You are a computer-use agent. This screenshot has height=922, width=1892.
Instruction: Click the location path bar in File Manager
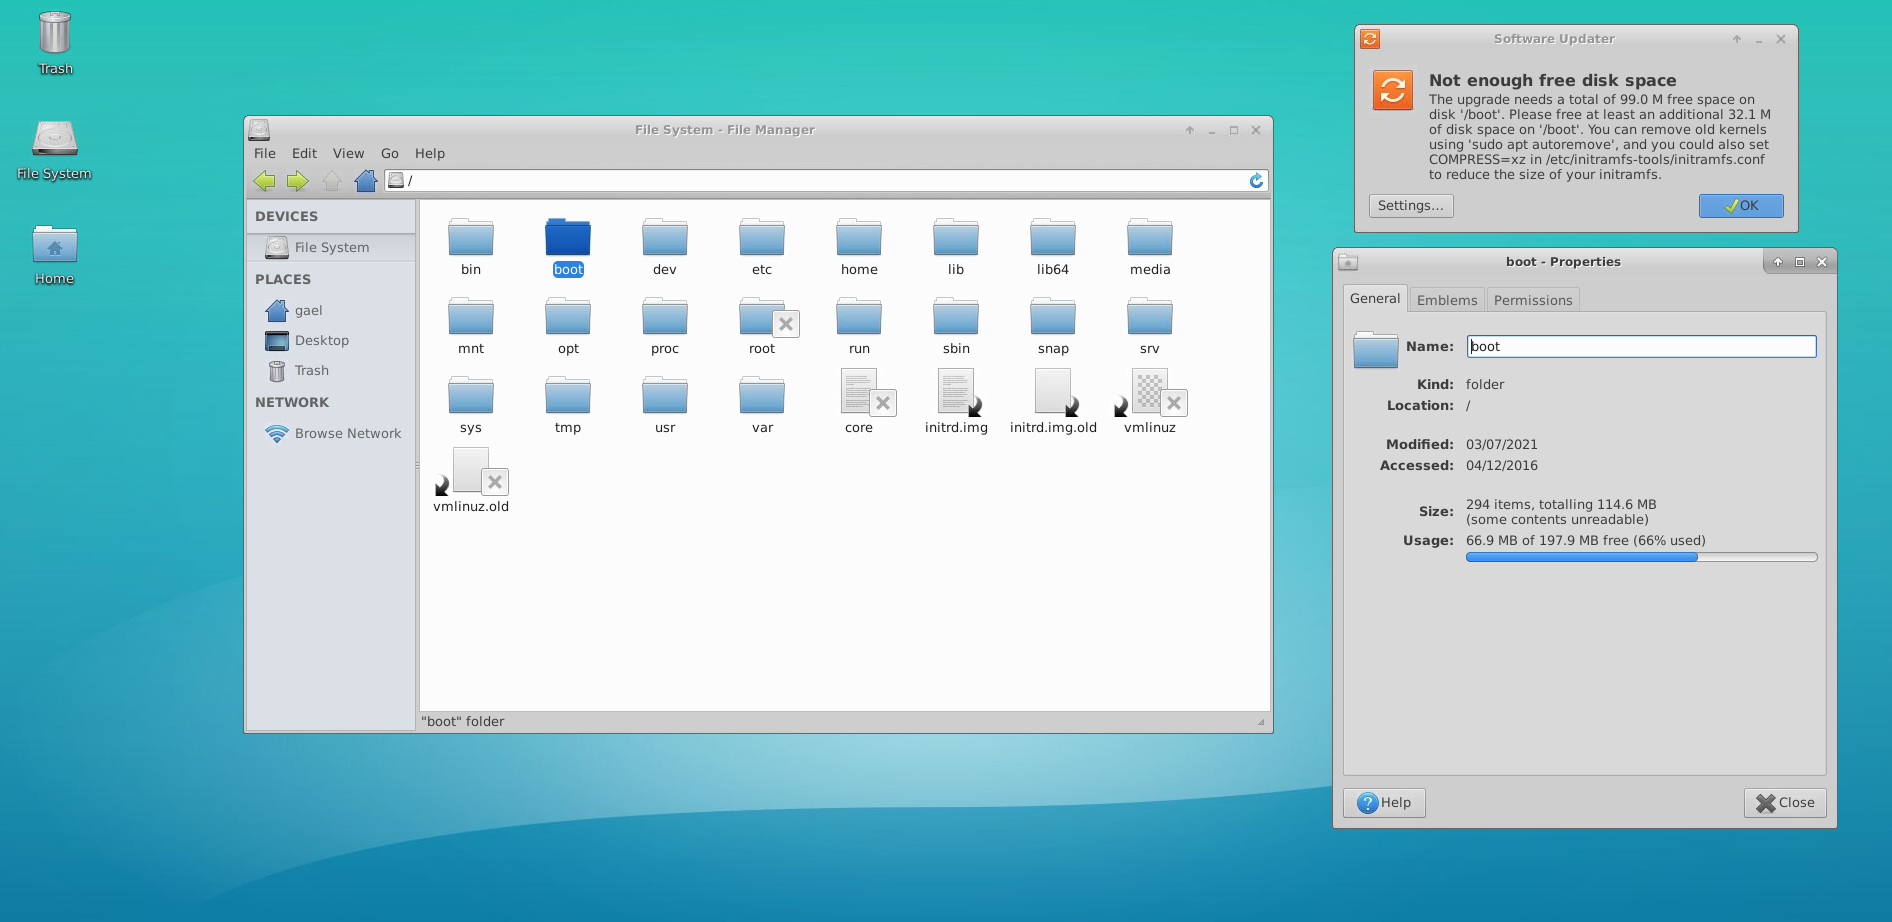[826, 181]
